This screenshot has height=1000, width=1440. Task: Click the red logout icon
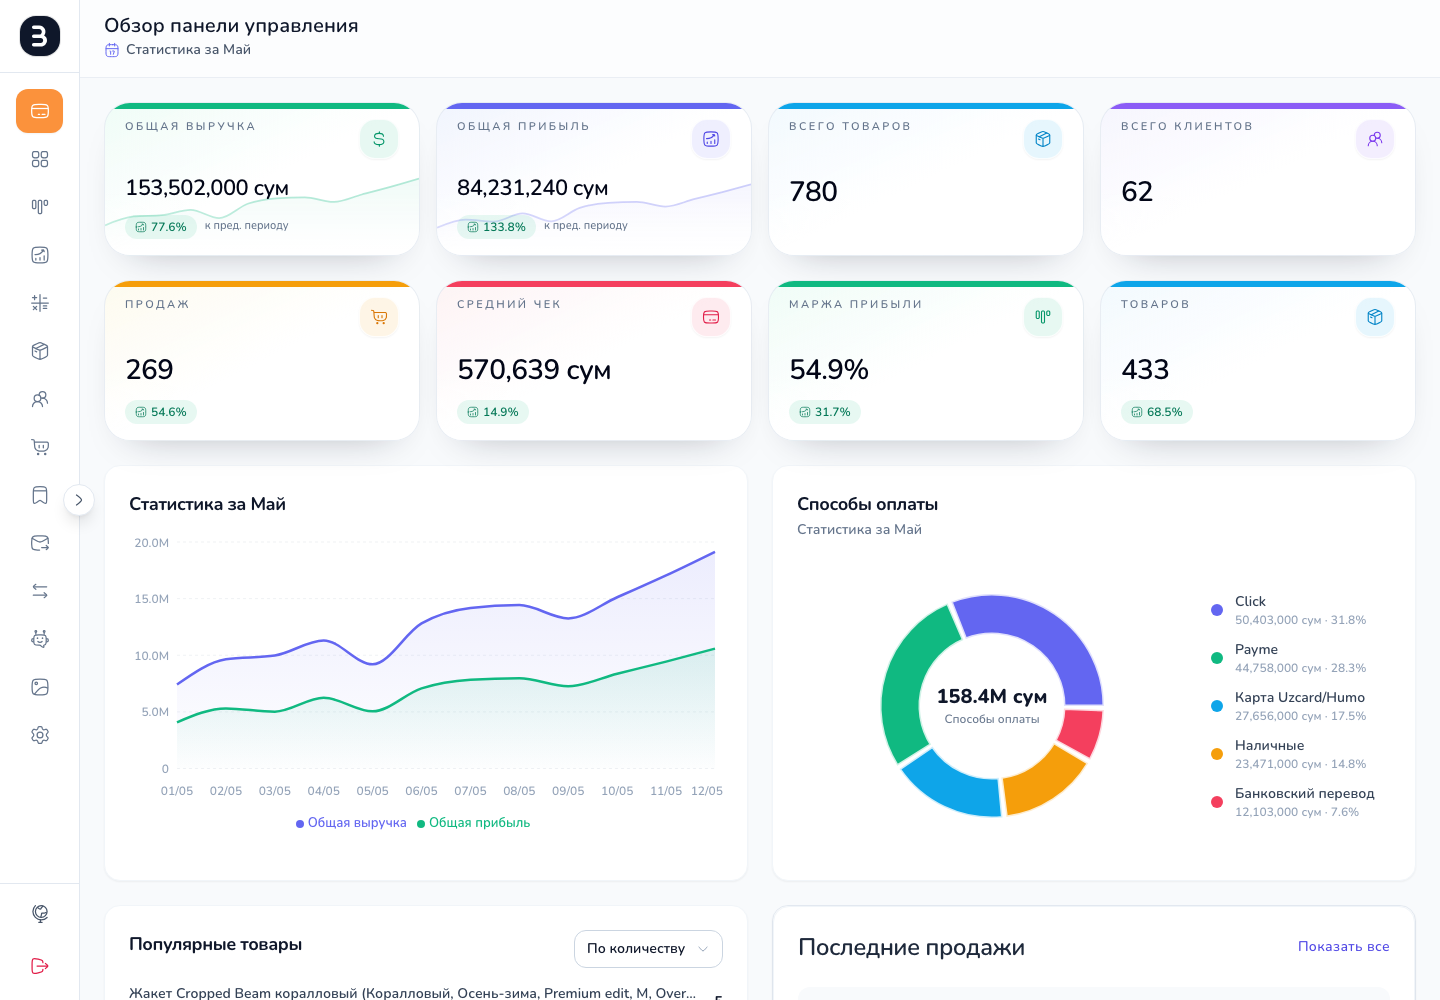coord(40,965)
